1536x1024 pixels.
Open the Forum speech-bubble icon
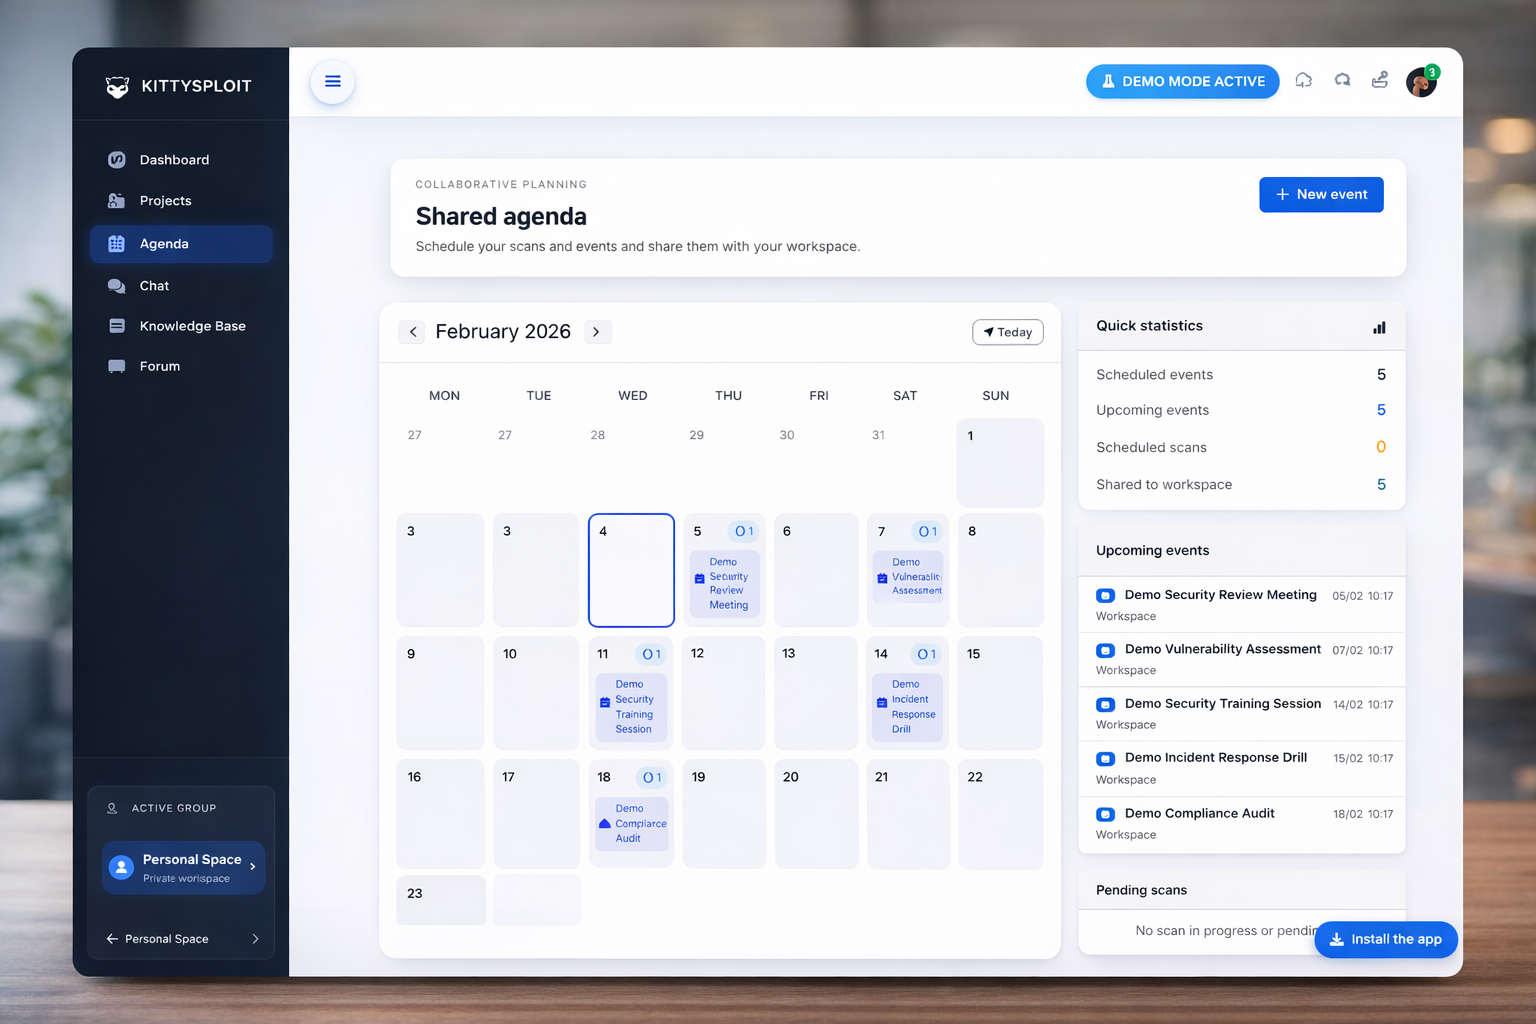tap(118, 366)
